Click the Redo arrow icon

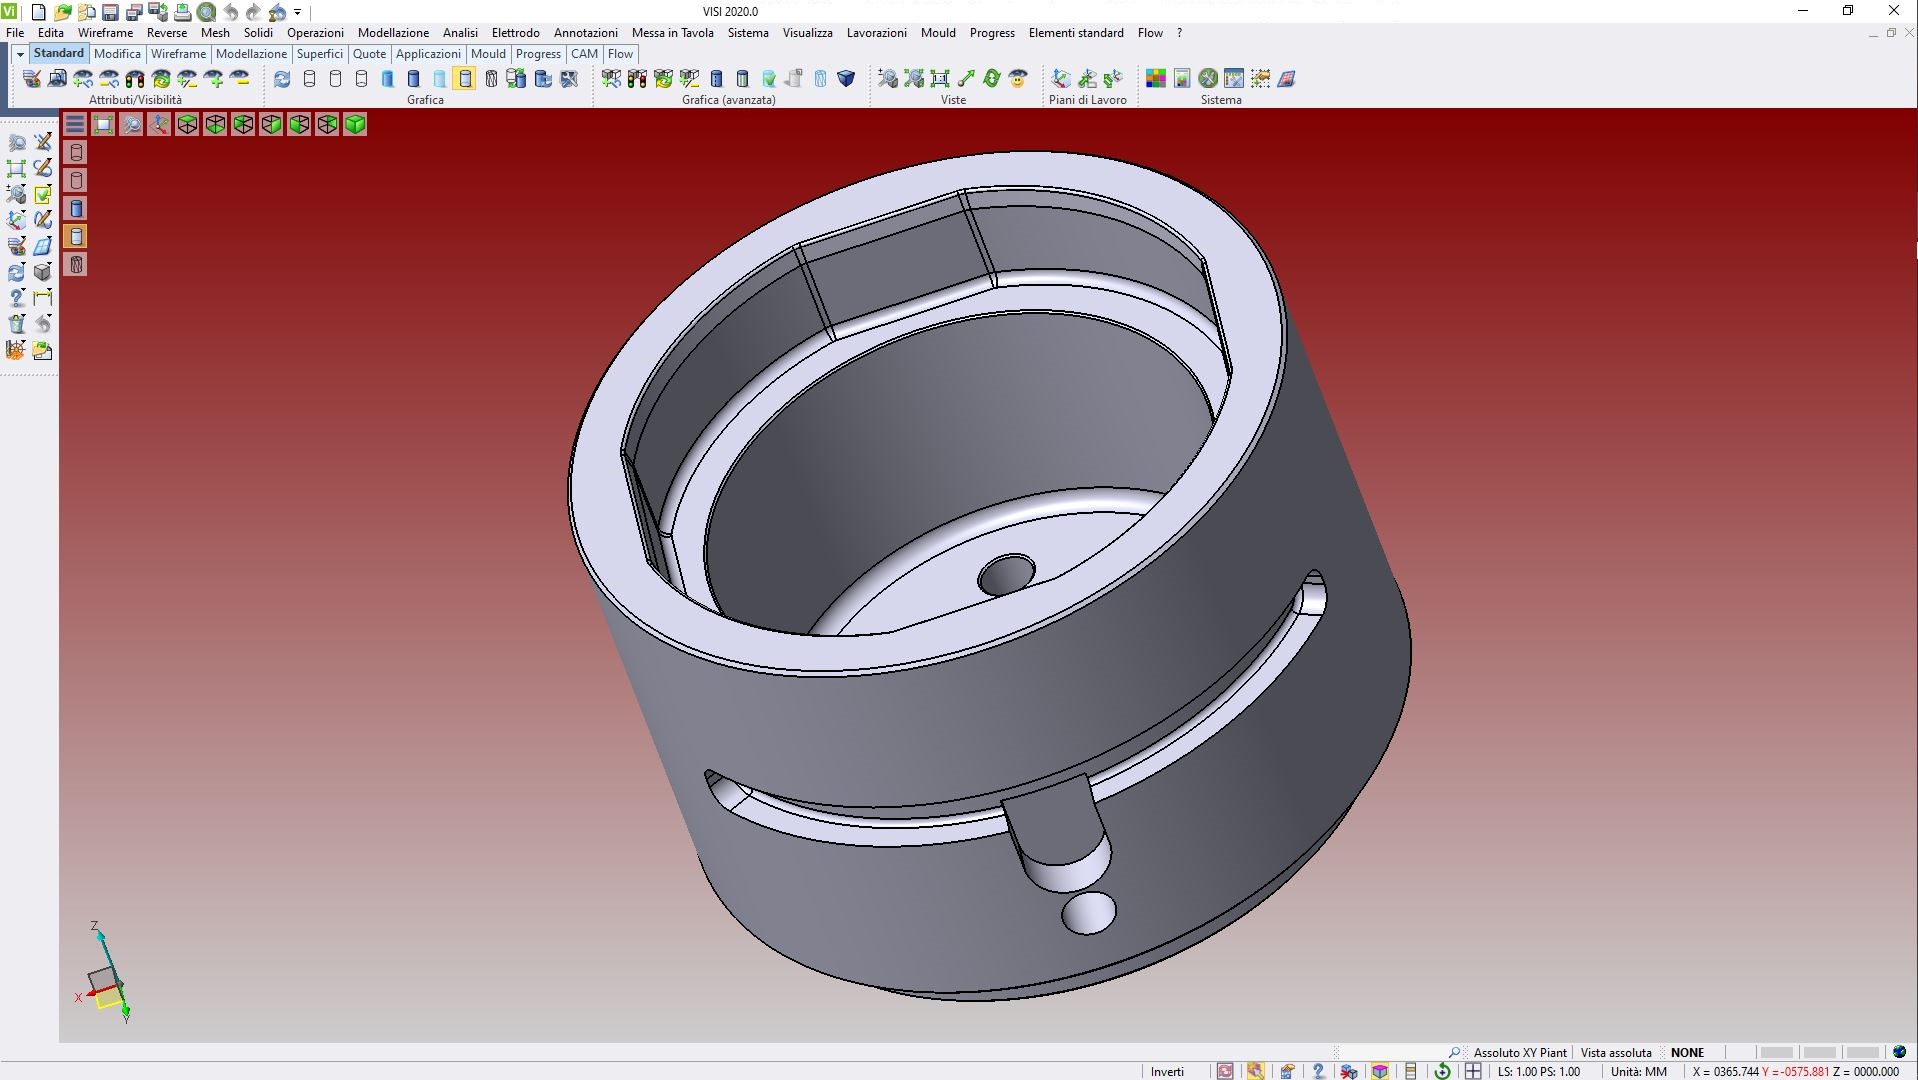(254, 12)
